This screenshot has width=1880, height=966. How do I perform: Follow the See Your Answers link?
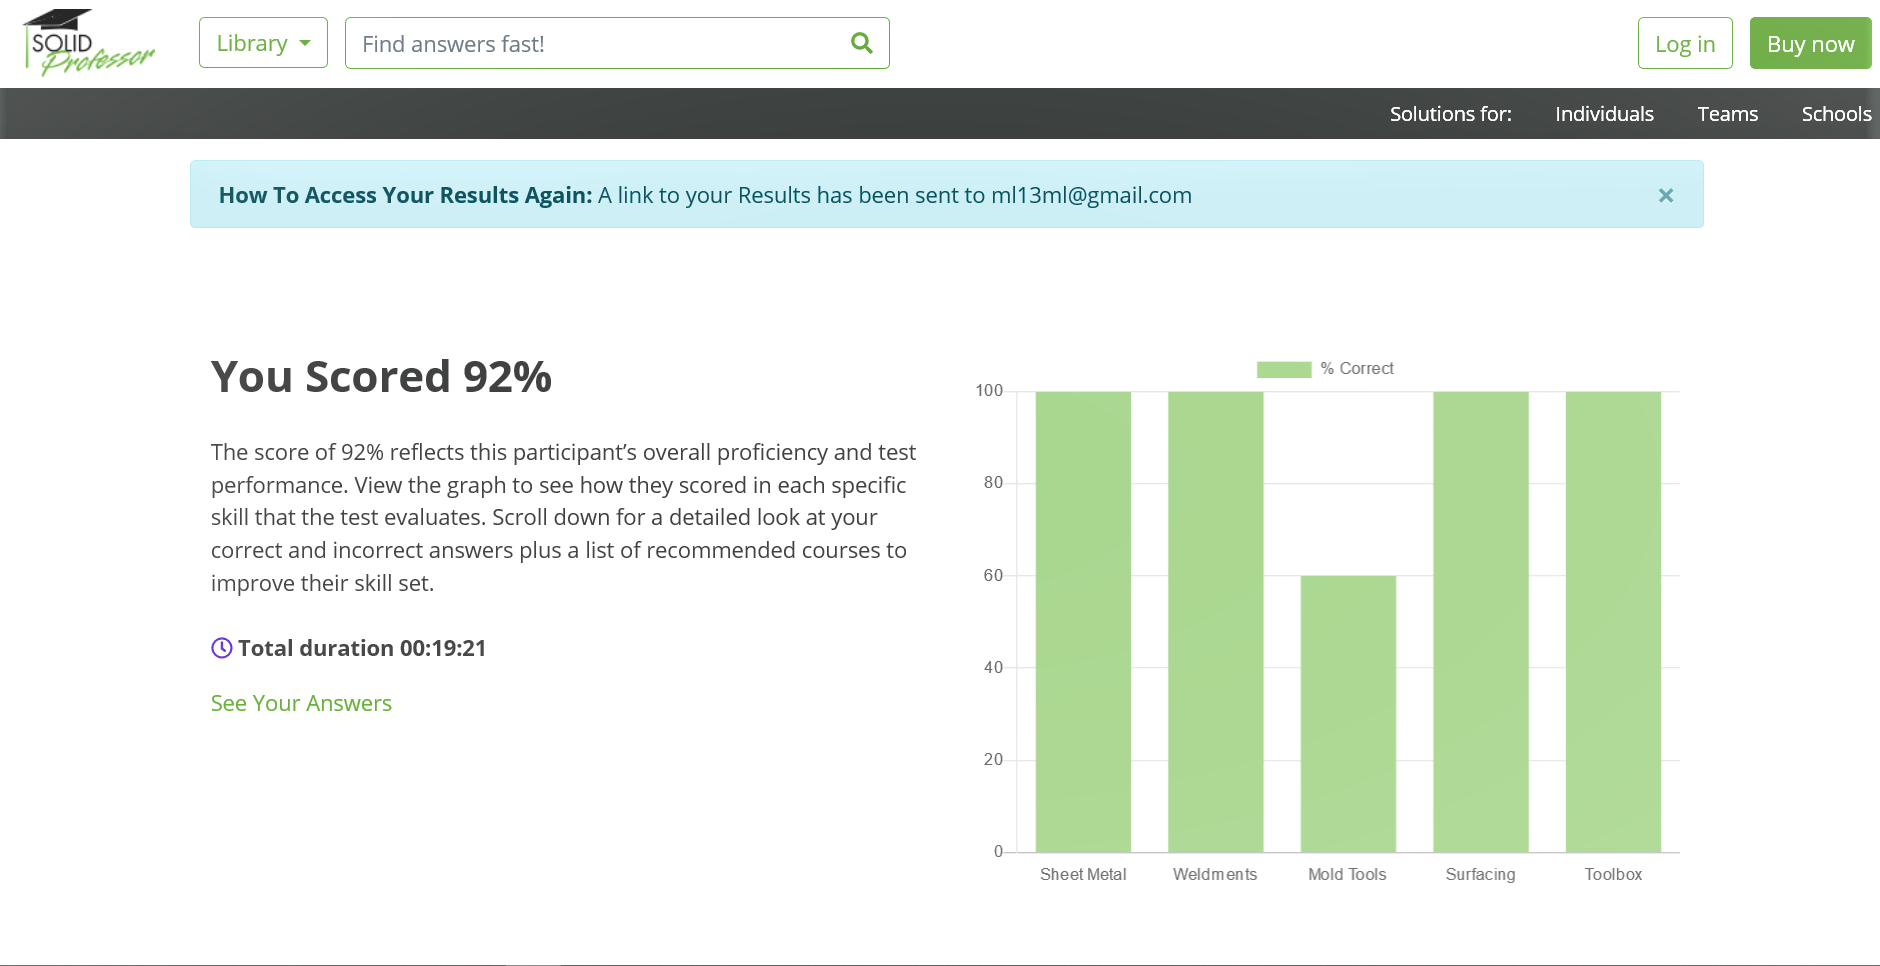(301, 703)
